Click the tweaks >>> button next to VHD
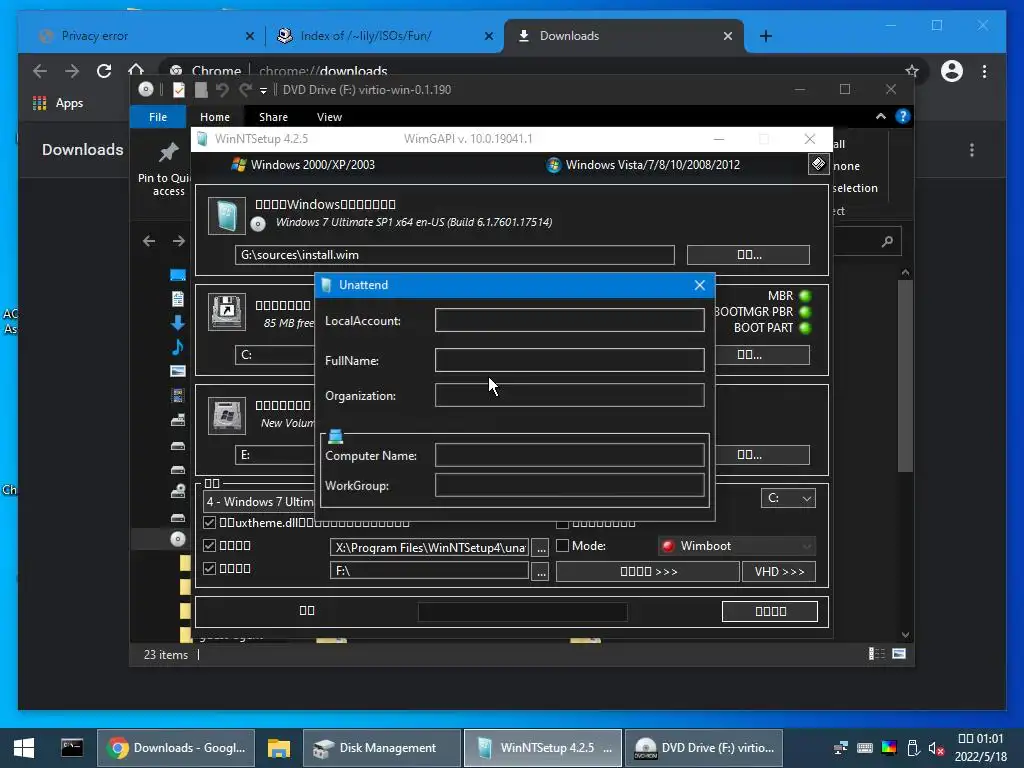1024x768 pixels. (x=648, y=571)
